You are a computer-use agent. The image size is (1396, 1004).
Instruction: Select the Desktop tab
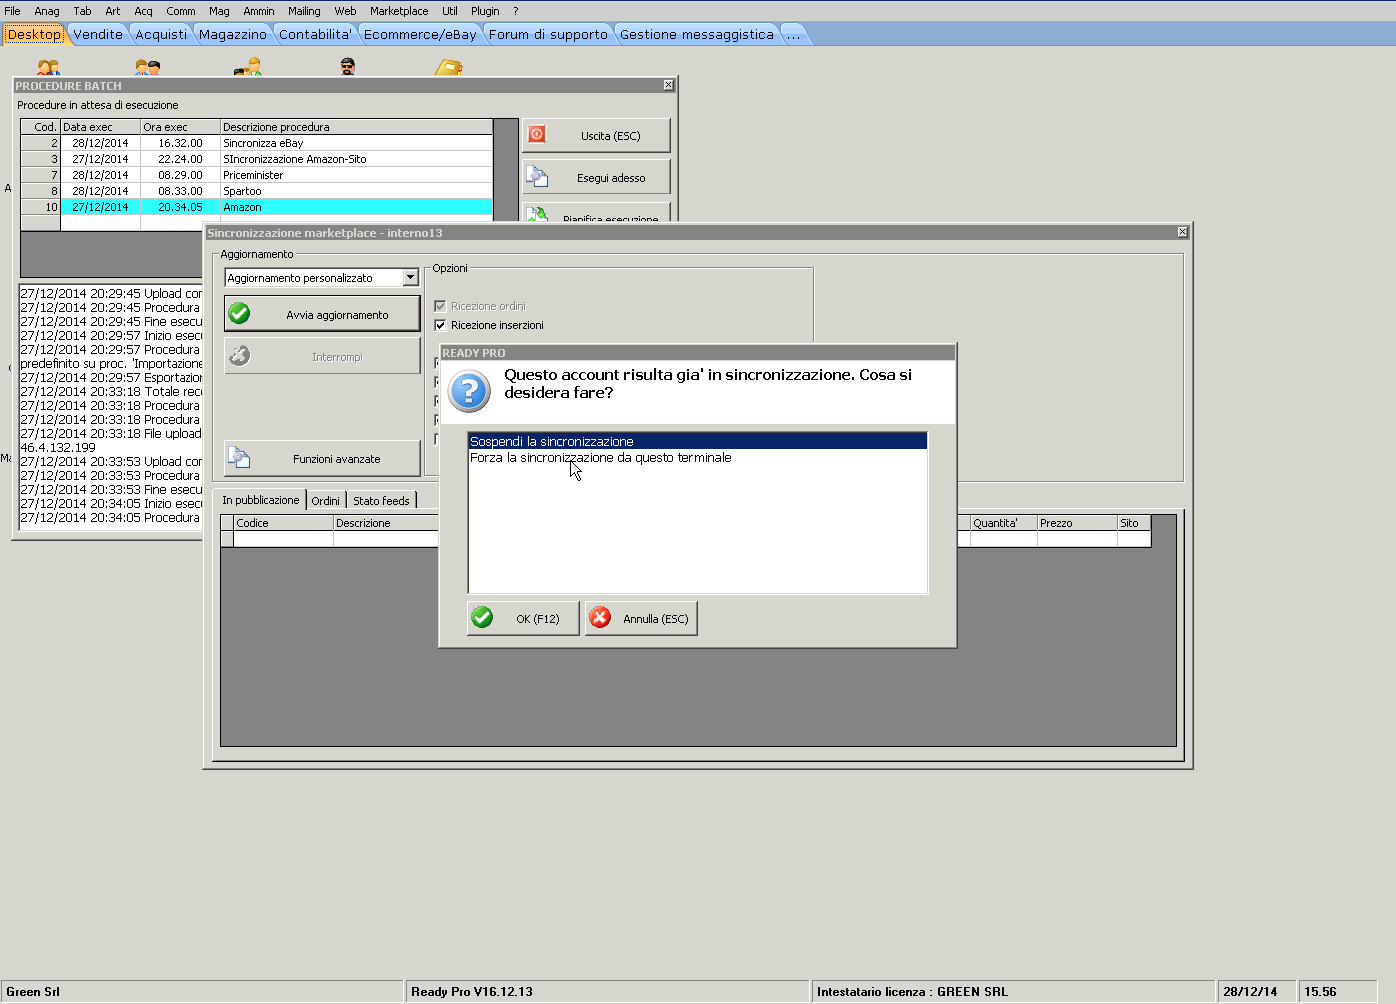coord(34,34)
